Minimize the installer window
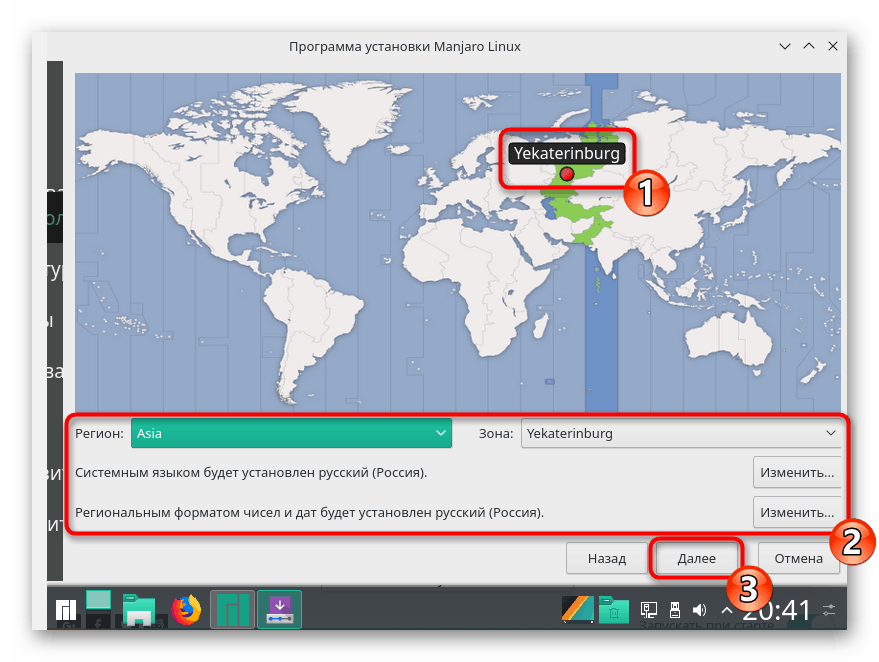Image resolution: width=879 pixels, height=662 pixels. (785, 47)
